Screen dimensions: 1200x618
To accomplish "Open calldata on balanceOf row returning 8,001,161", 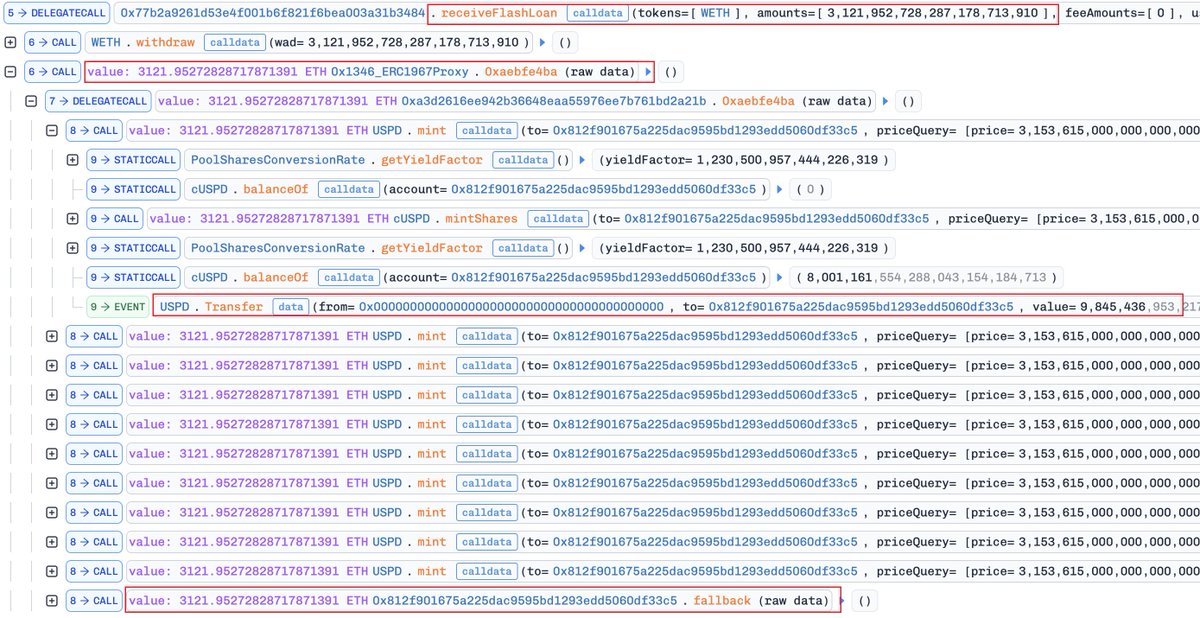I will point(347,277).
